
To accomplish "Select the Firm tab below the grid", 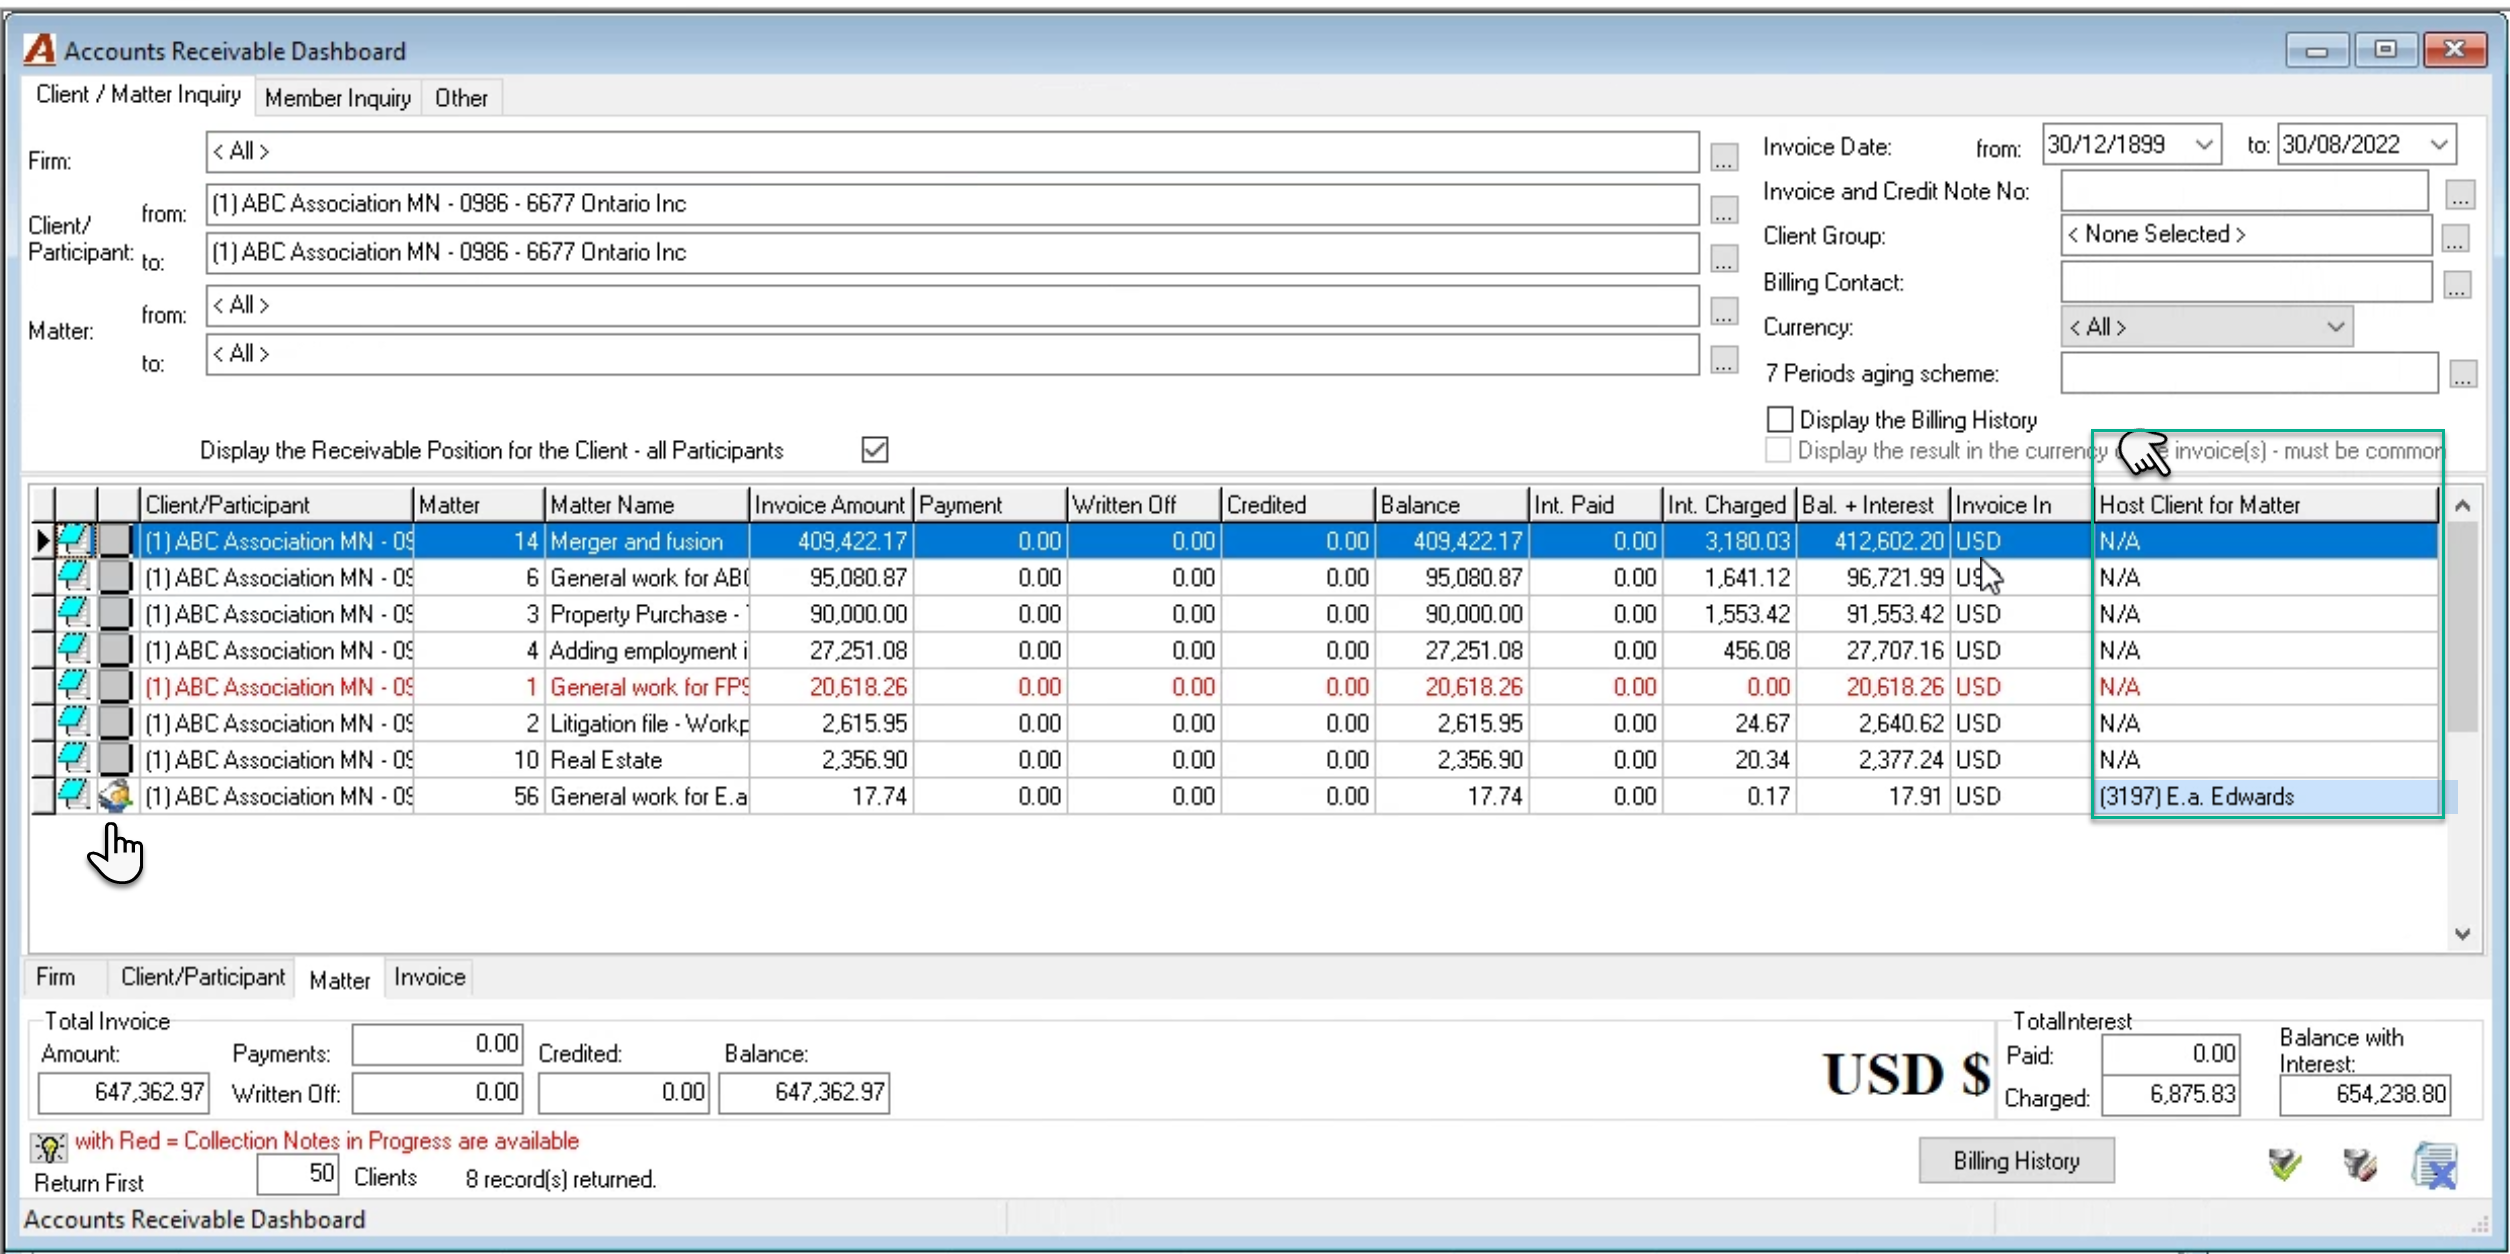I will point(56,977).
